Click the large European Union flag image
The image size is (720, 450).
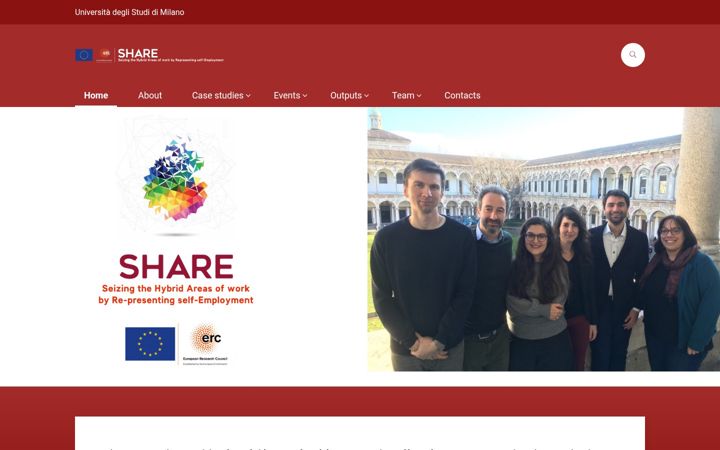click(x=150, y=343)
